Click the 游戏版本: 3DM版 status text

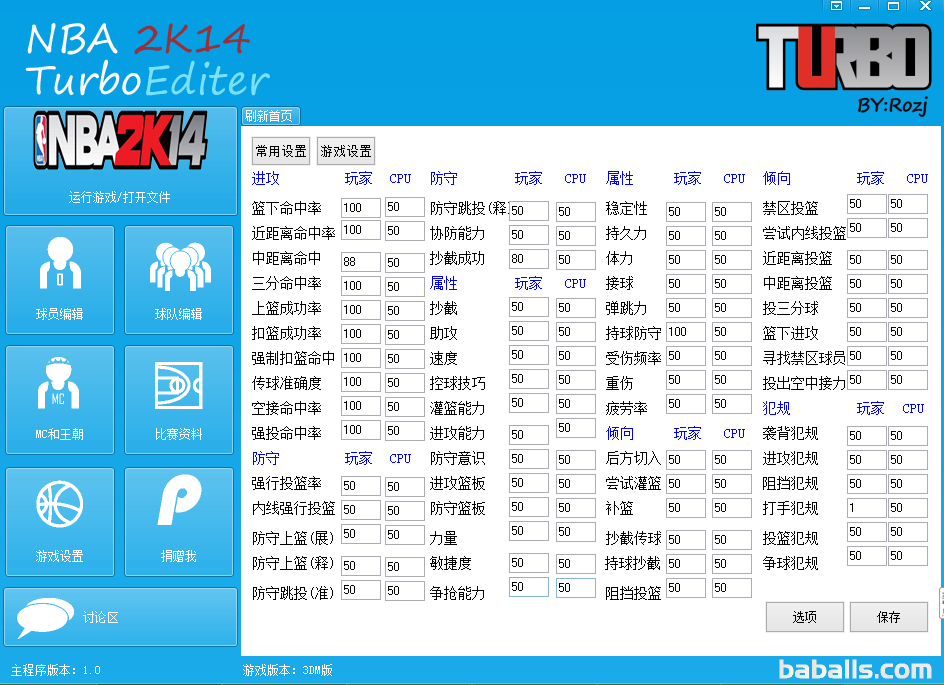tap(287, 670)
